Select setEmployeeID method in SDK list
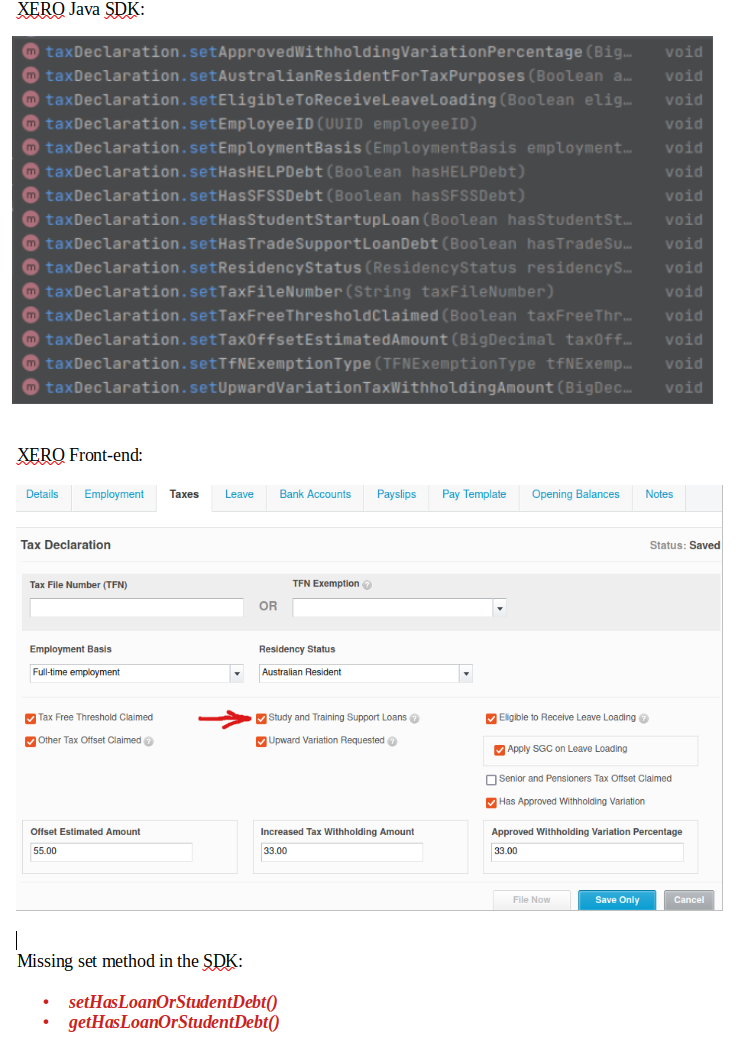Image resolution: width=738 pixels, height=1043 pixels. click(x=362, y=124)
